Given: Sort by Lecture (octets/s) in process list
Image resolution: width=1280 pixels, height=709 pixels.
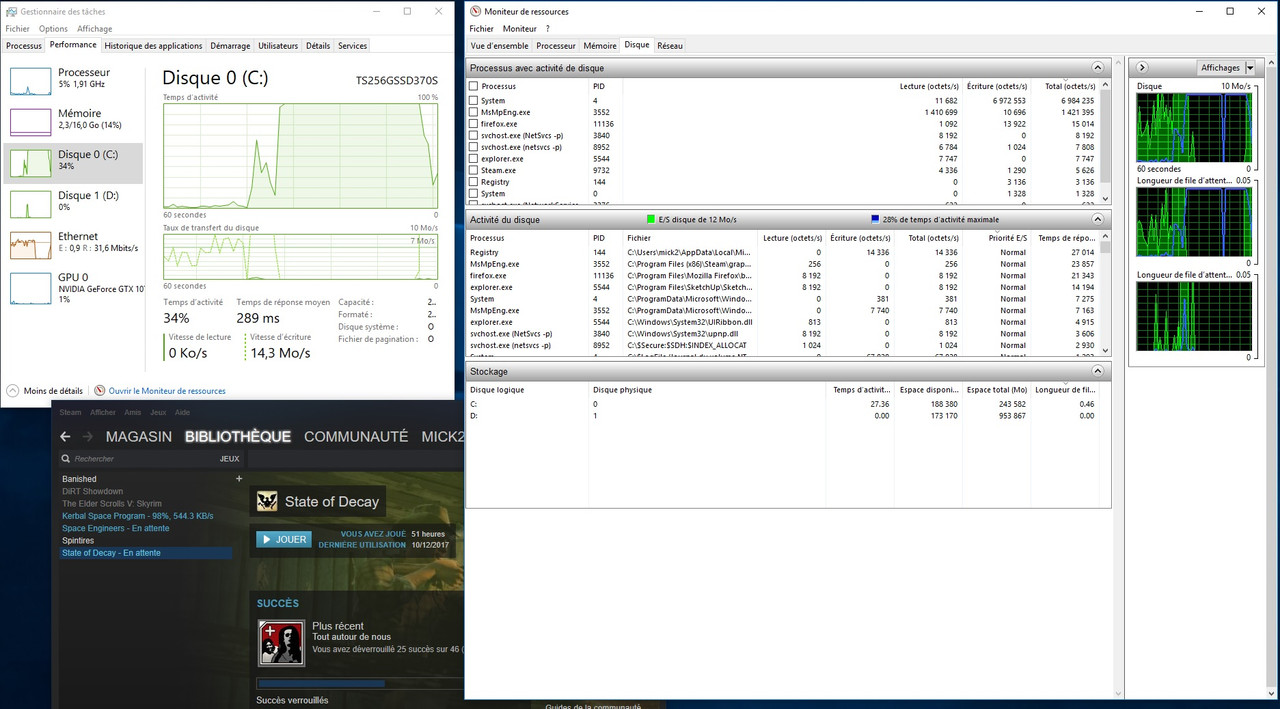Looking at the screenshot, I should tap(928, 86).
